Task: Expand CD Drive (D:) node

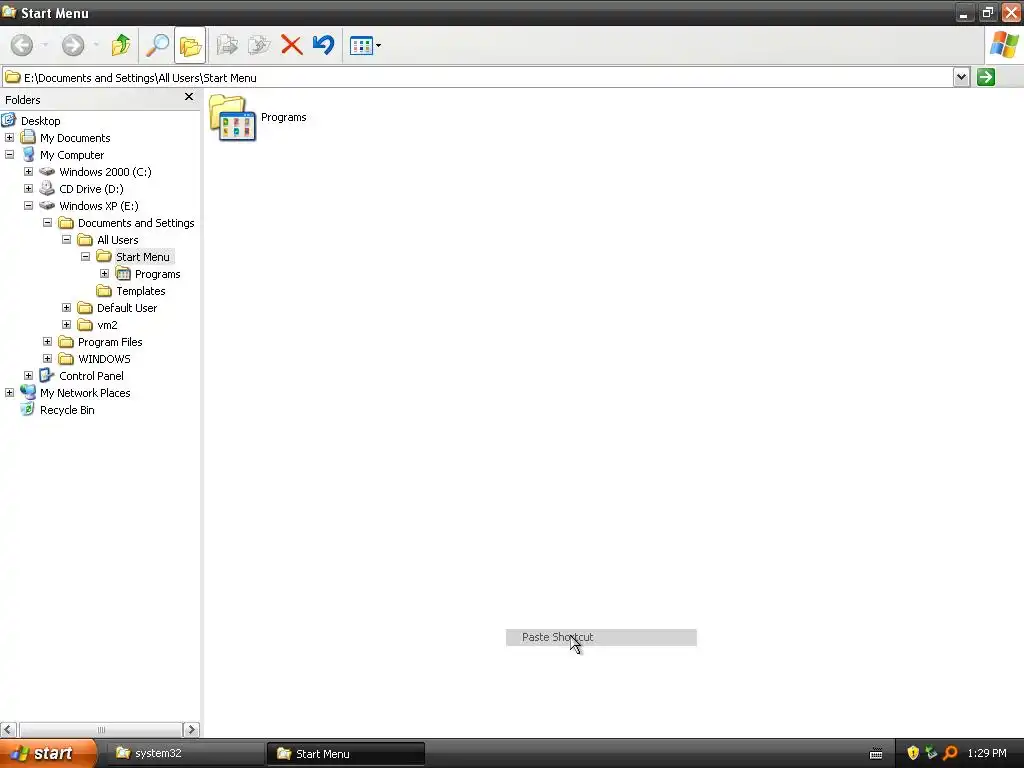Action: 28,189
